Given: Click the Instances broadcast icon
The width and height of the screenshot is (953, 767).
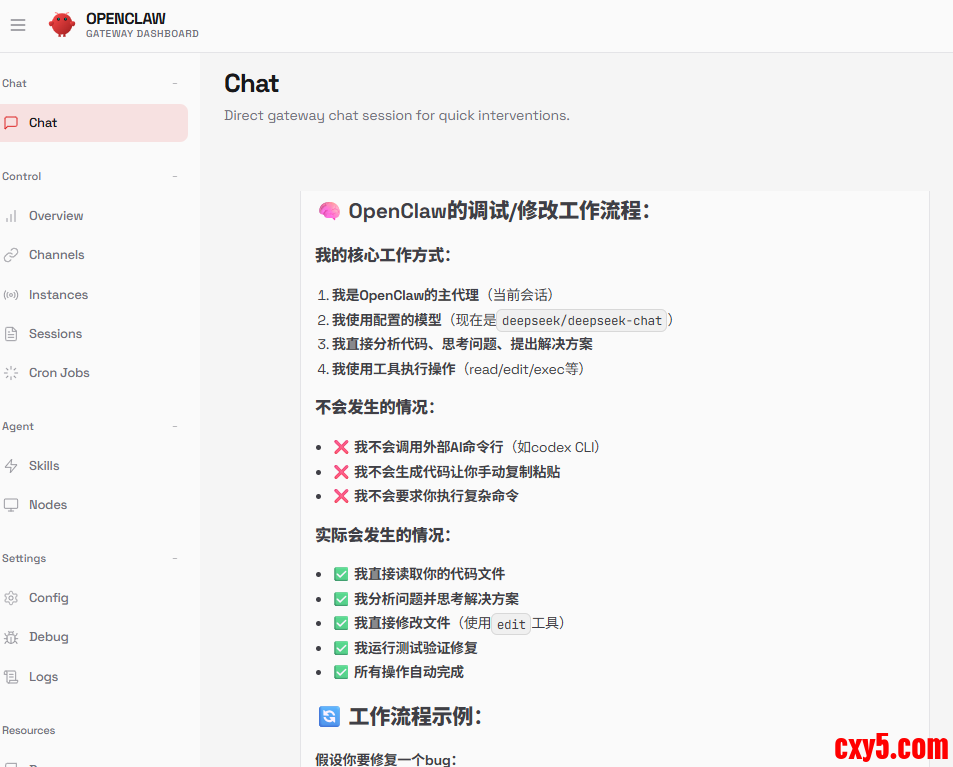Looking at the screenshot, I should (11, 295).
